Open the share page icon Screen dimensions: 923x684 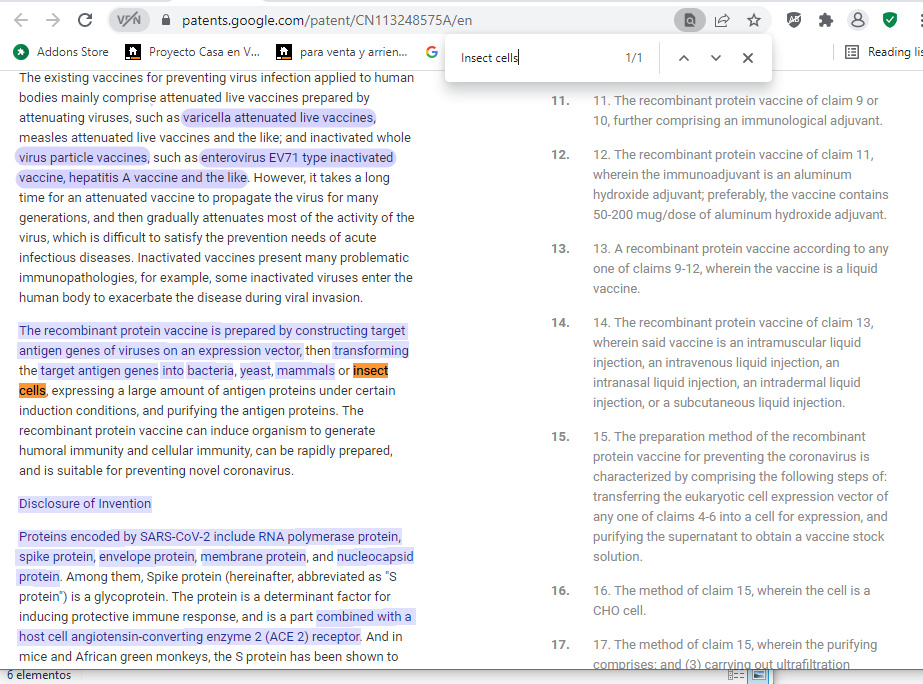pos(721,20)
